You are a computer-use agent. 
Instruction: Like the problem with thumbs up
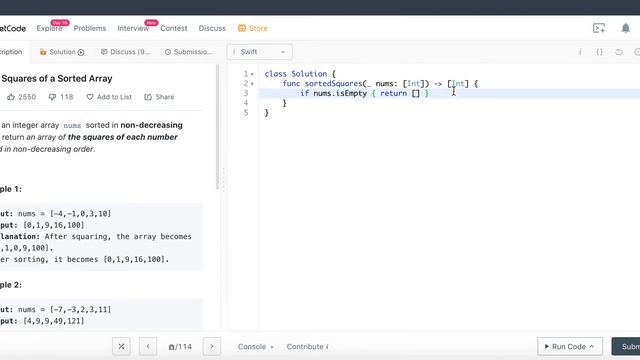click(x=22, y=97)
